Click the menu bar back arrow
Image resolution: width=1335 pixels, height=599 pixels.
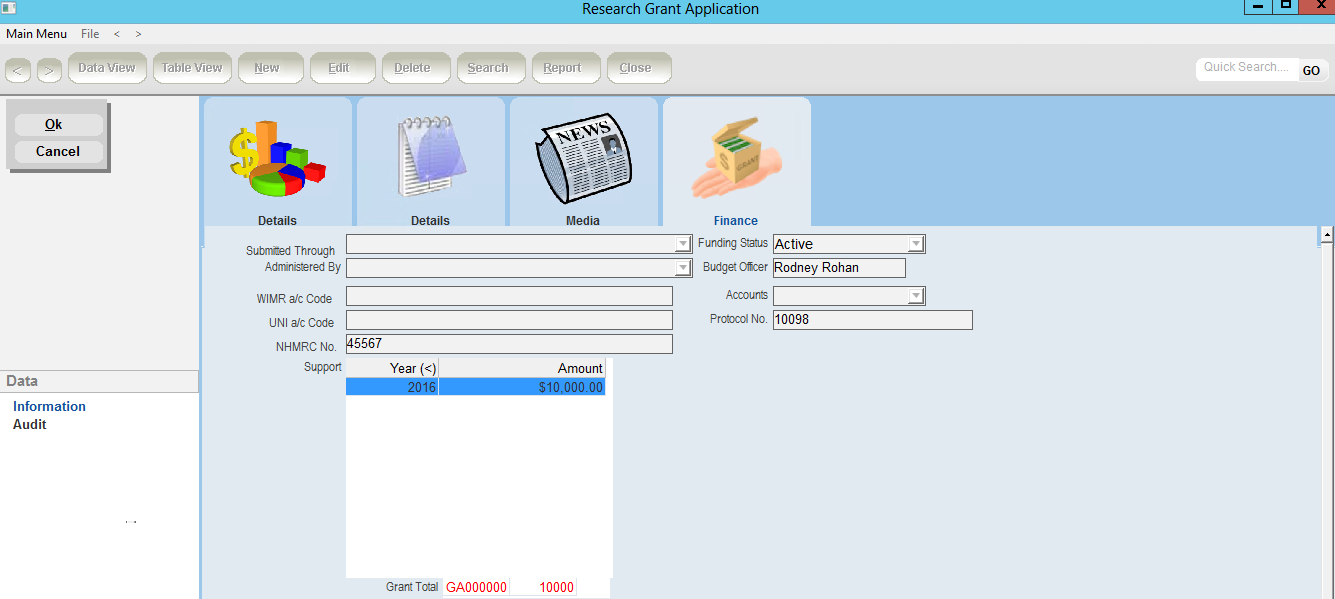point(117,34)
